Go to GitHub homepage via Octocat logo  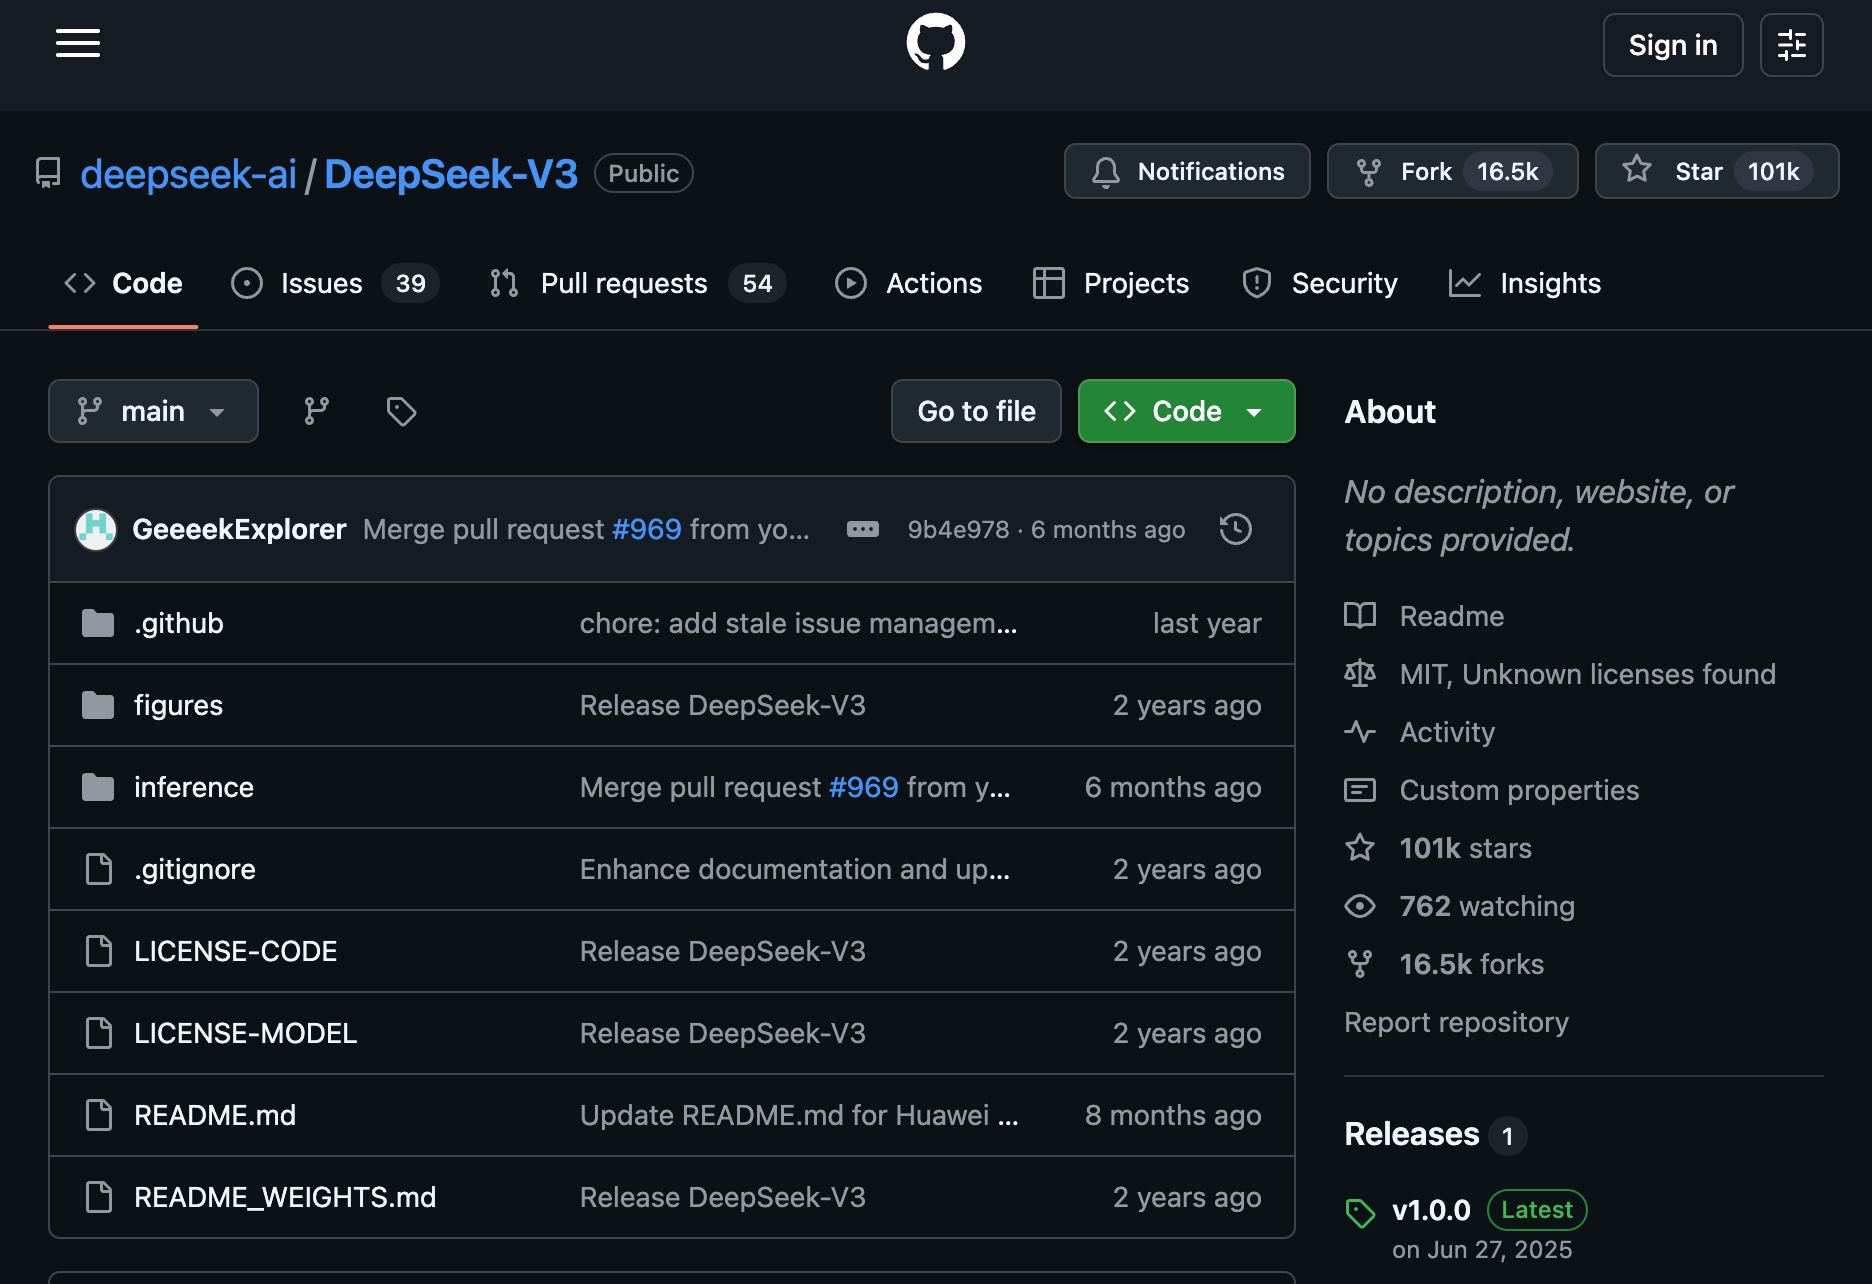[x=936, y=42]
